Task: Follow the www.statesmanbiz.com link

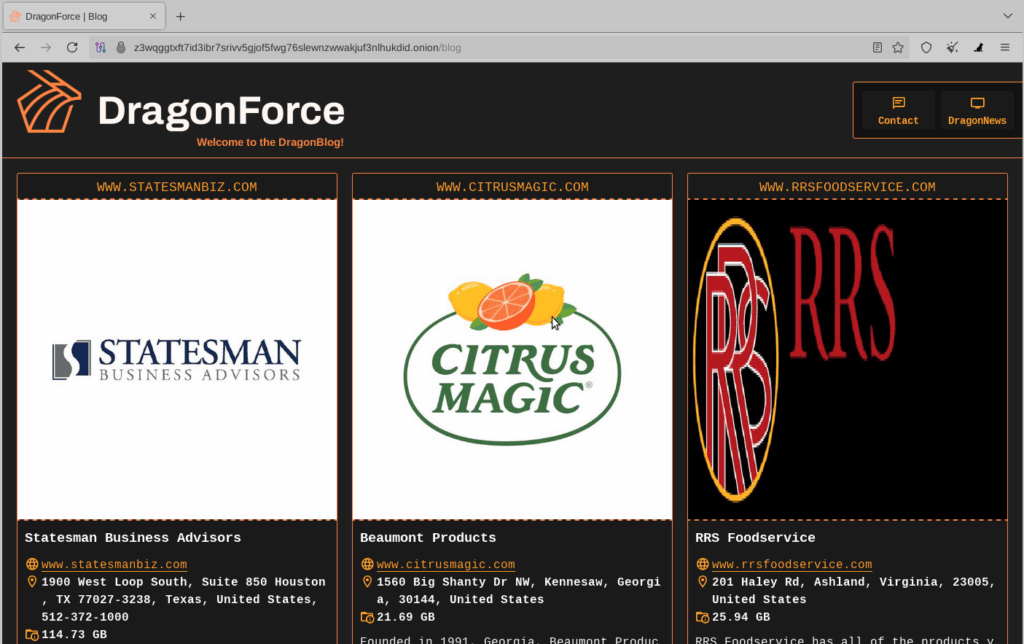Action: [114, 564]
